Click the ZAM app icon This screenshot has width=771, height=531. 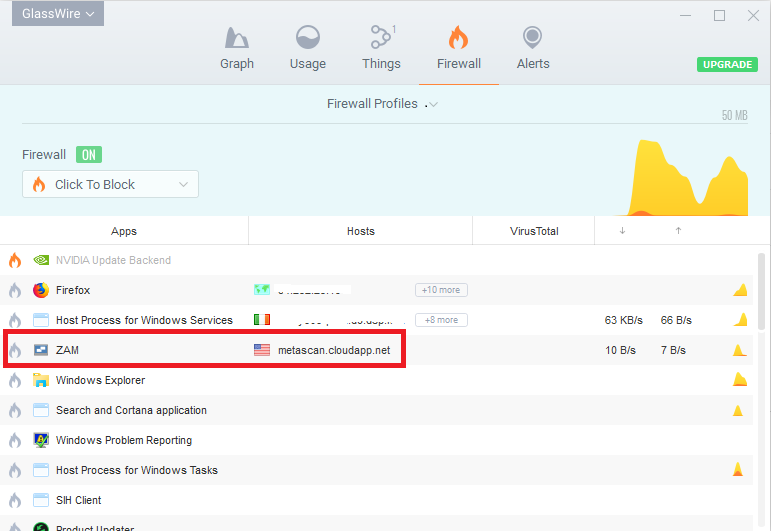tap(41, 350)
